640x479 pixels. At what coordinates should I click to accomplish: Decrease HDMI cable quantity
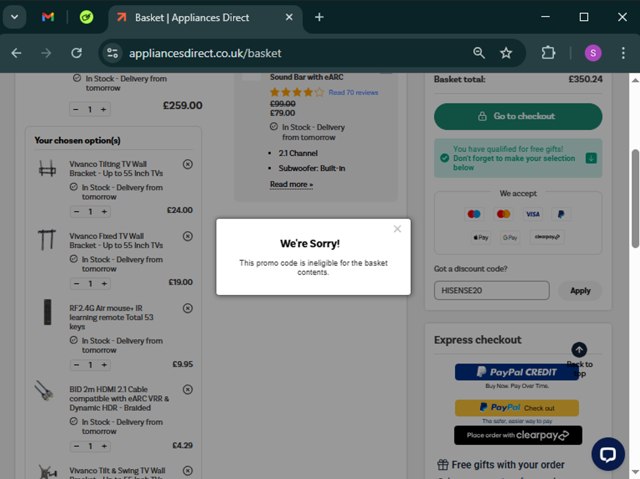[77, 446]
